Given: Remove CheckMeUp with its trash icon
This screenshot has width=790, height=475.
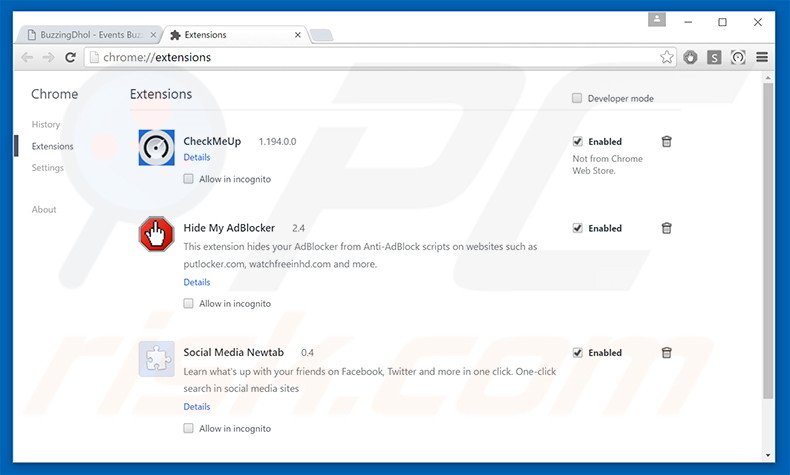Looking at the screenshot, I should [667, 142].
